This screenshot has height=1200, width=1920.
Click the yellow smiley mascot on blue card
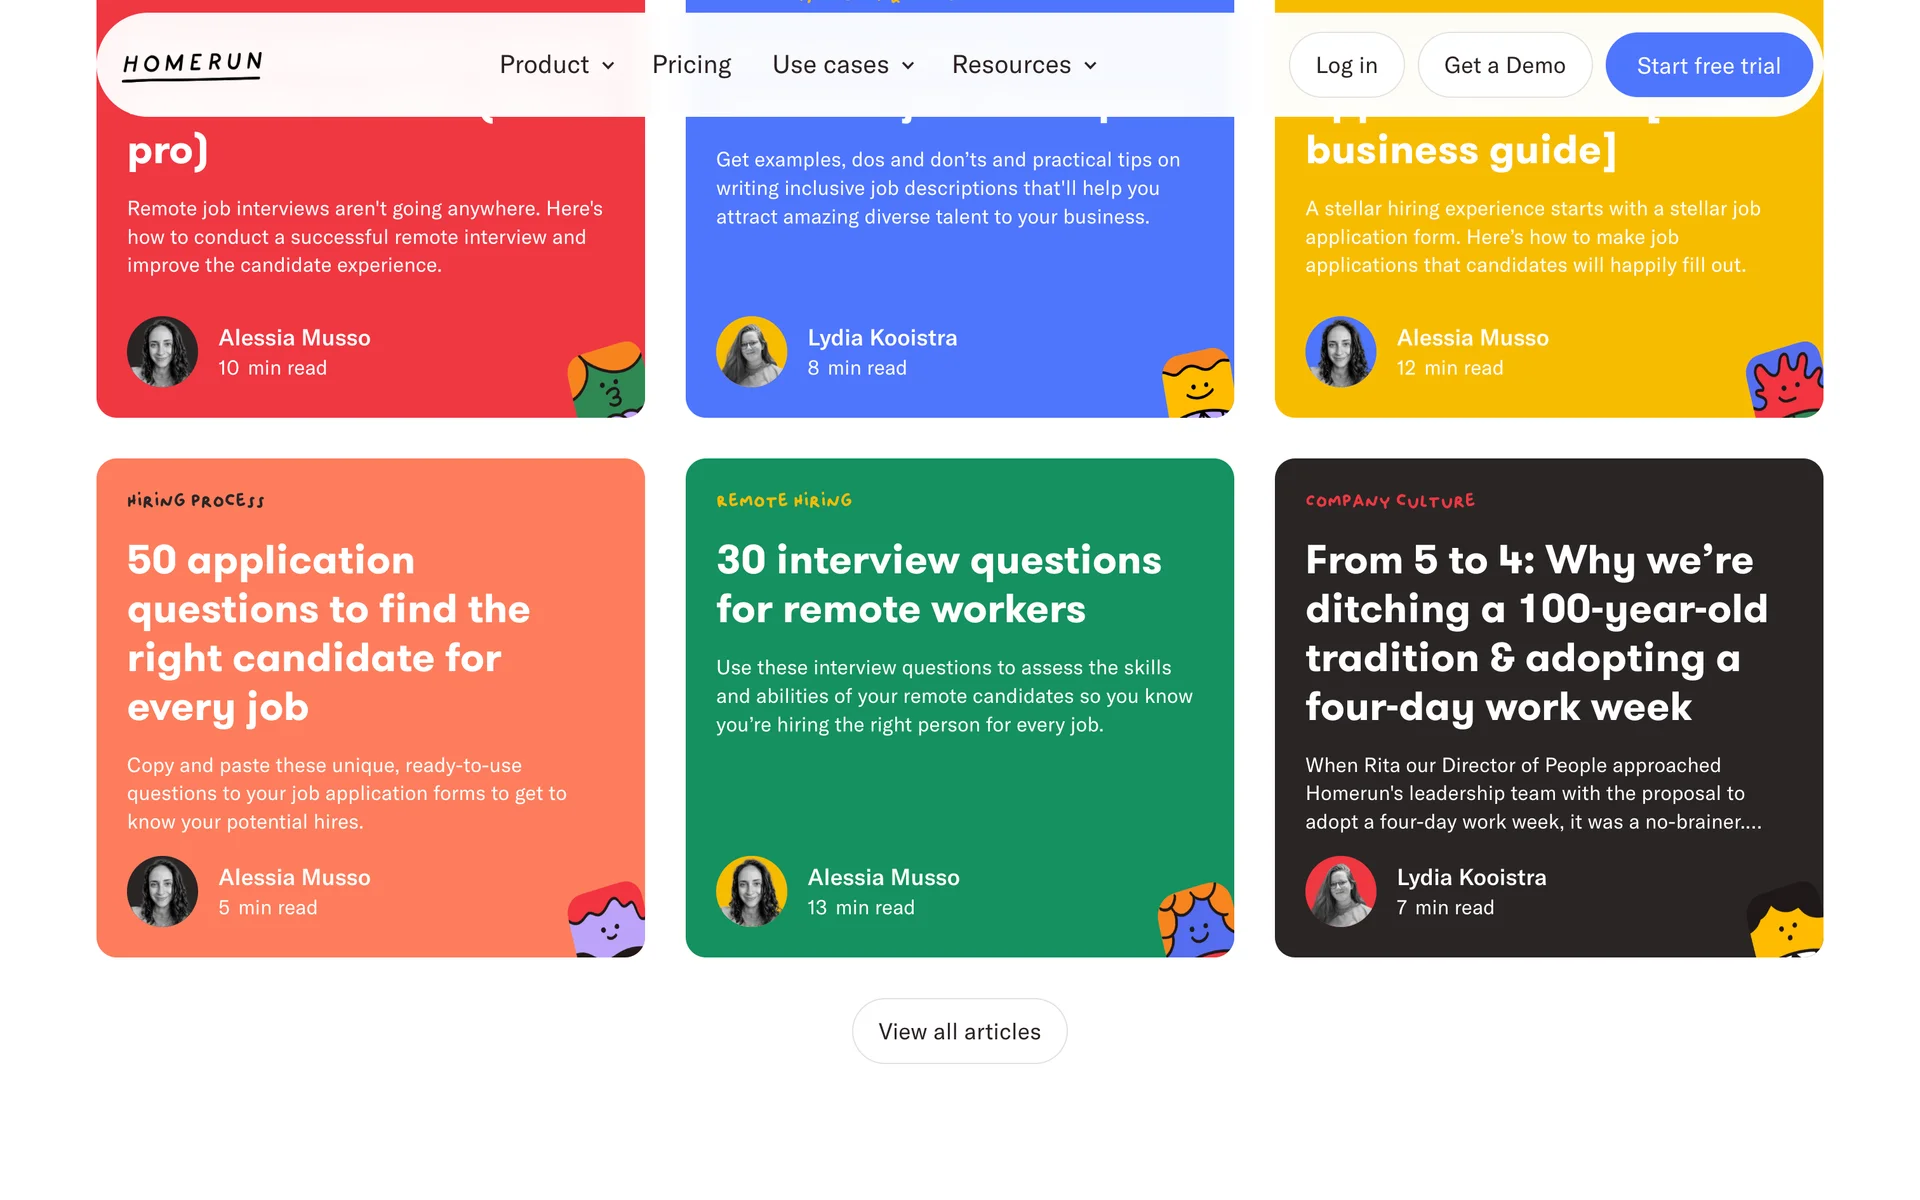pos(1197,384)
